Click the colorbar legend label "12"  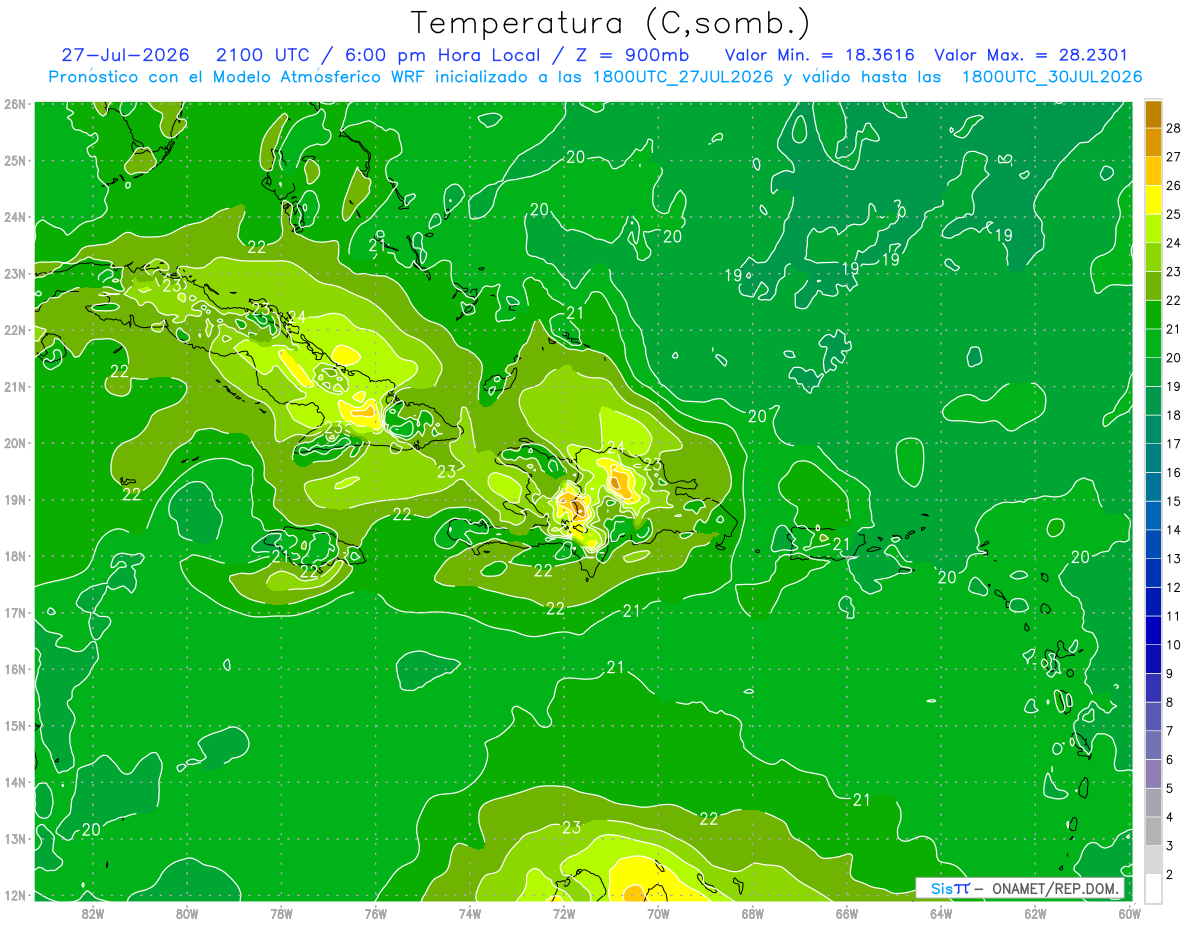1174,587
